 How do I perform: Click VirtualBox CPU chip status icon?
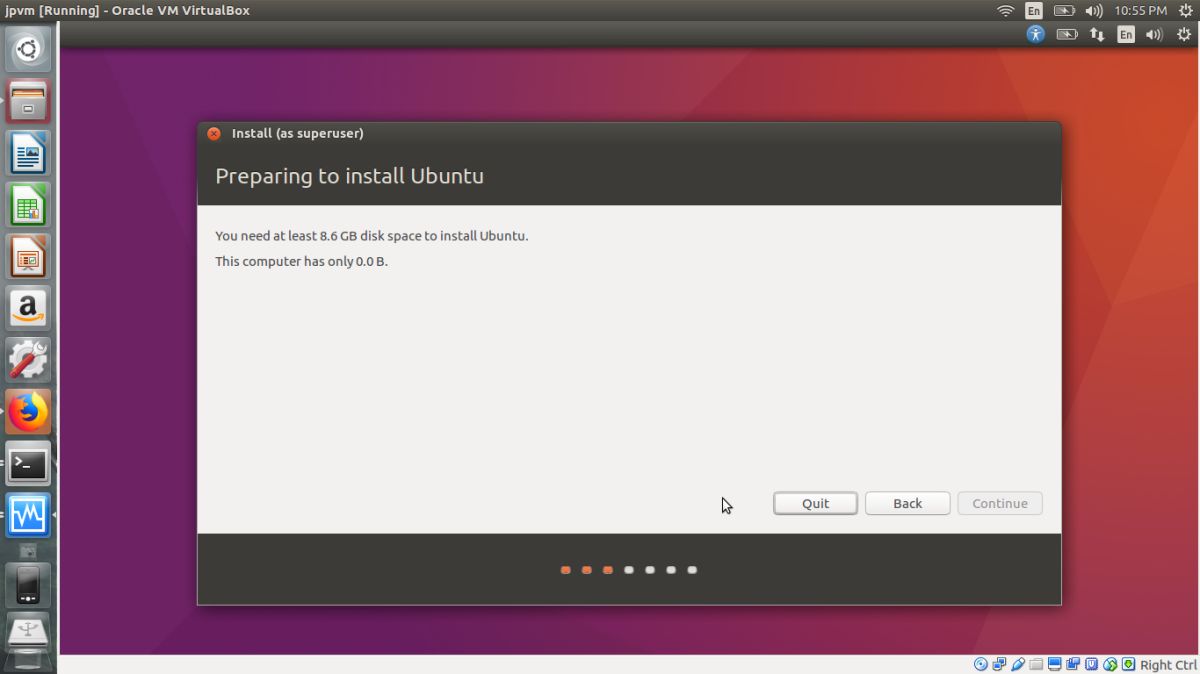[1092, 664]
